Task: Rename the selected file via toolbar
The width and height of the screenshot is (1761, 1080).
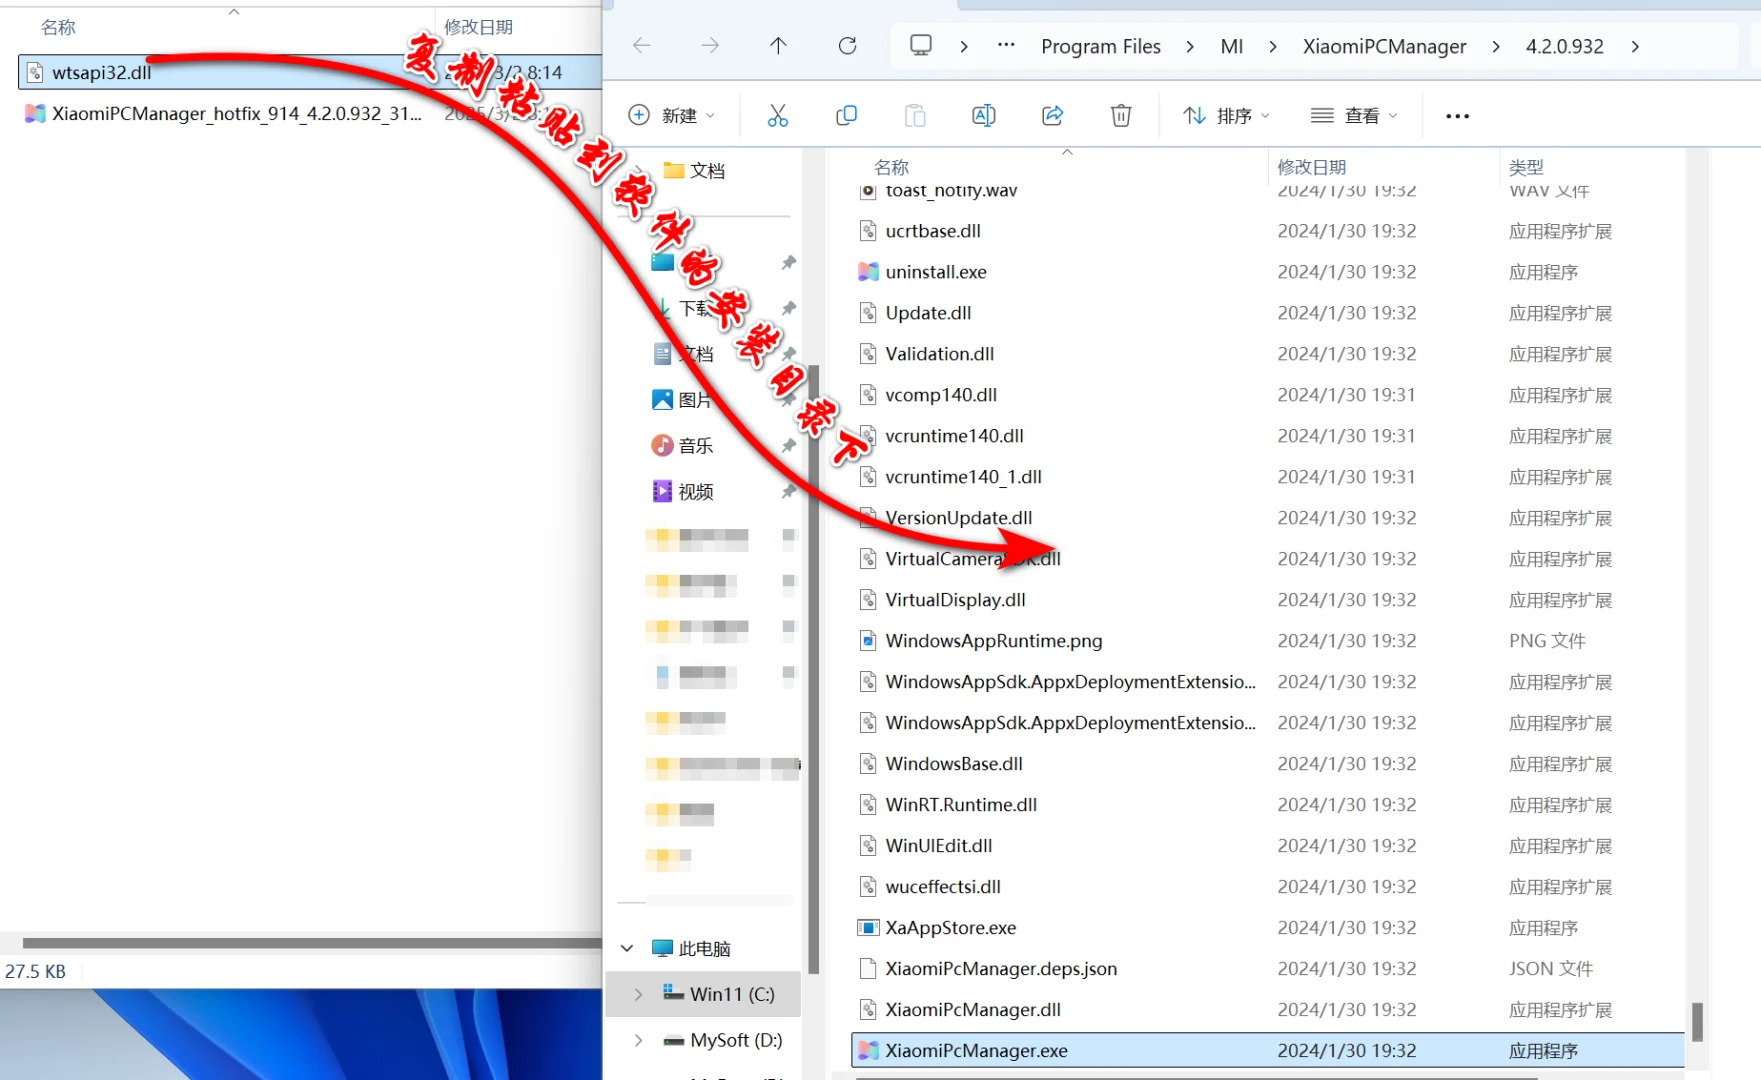Action: click(x=984, y=116)
